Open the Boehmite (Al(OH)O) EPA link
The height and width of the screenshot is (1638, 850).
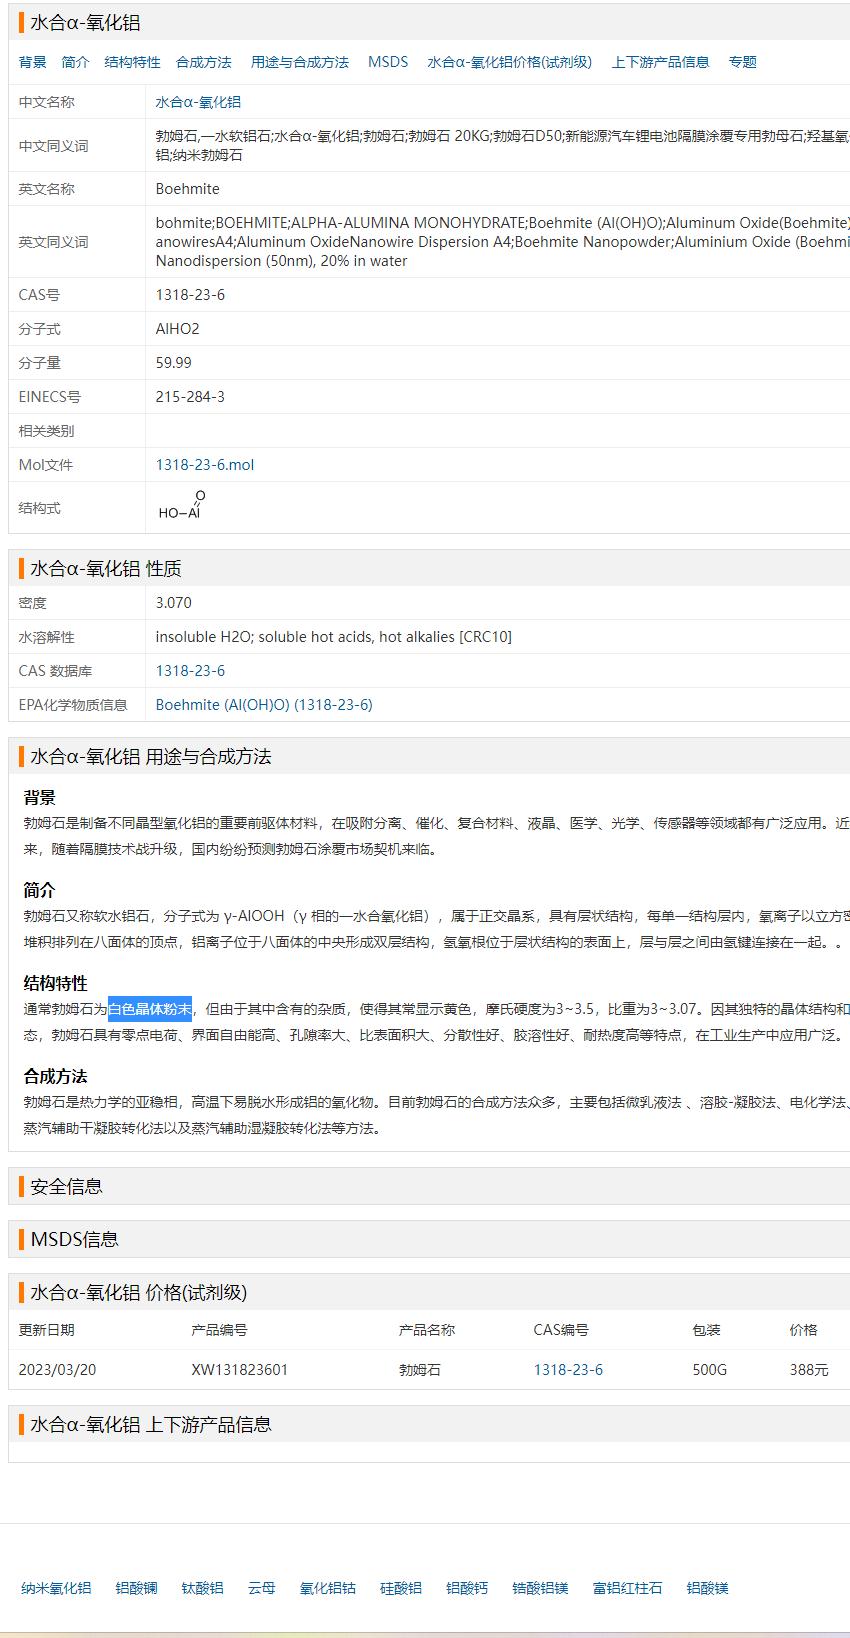click(264, 705)
